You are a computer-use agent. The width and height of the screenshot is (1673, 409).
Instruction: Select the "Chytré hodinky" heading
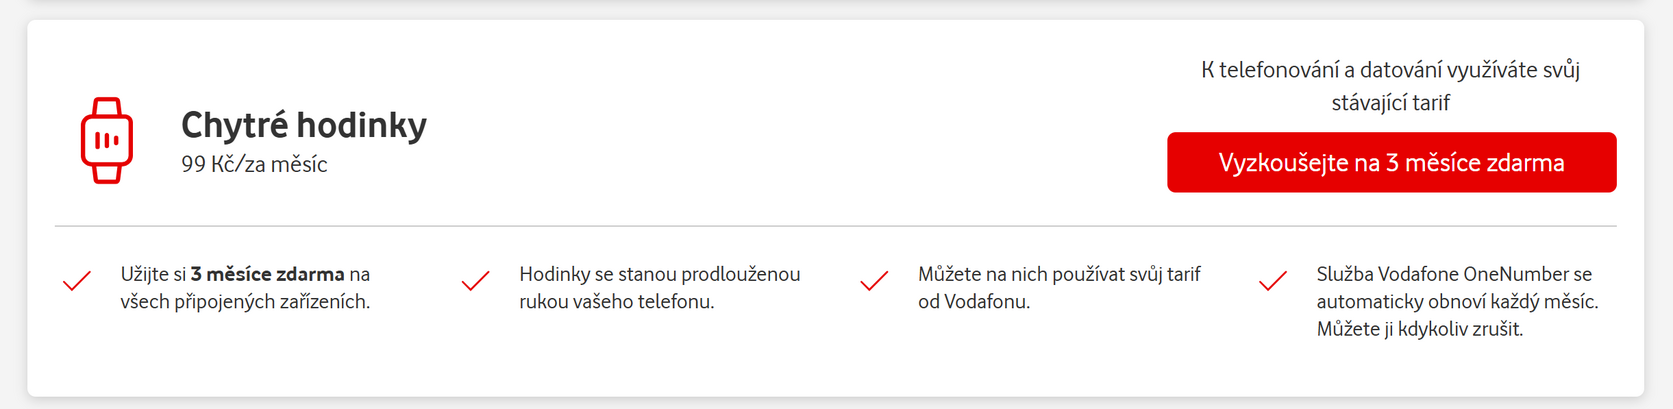[304, 125]
